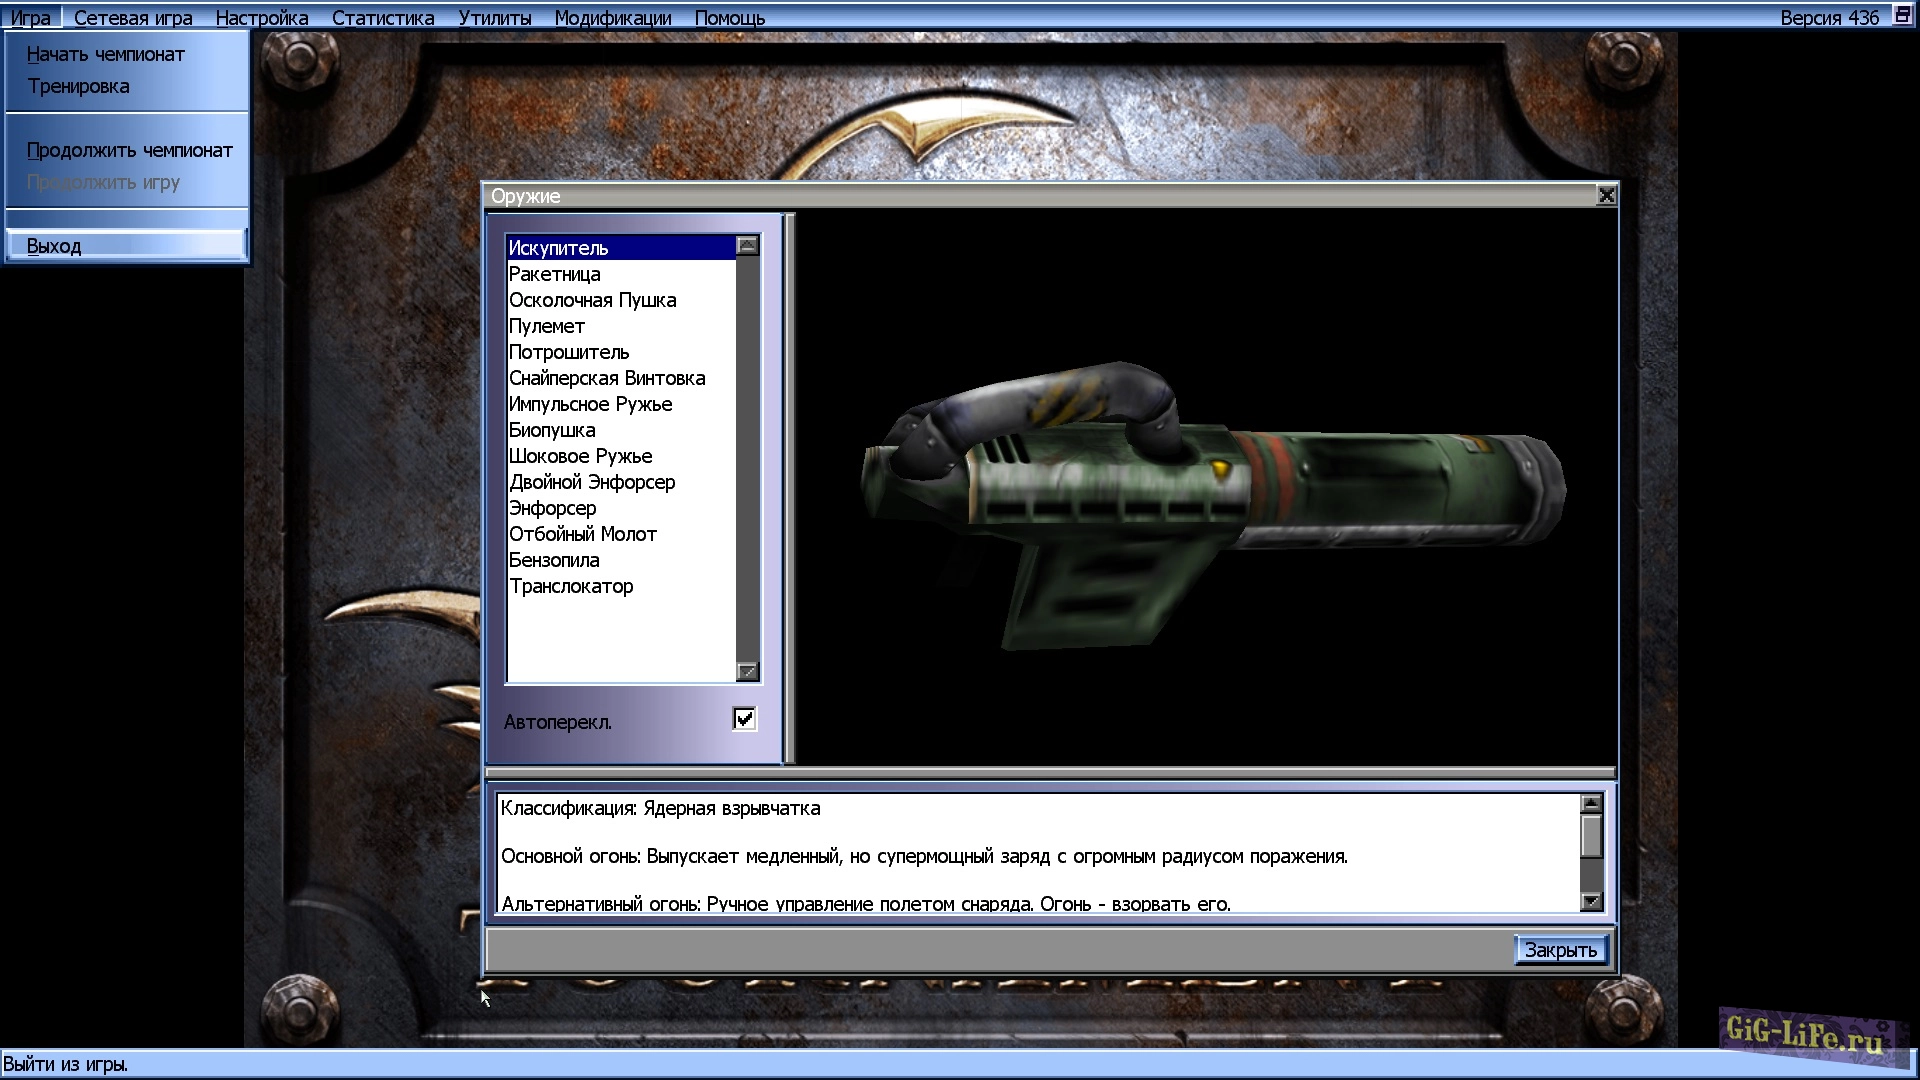Click the restore icon next to Версия 436
Viewport: 1920px width, 1080px height.
(x=1902, y=15)
